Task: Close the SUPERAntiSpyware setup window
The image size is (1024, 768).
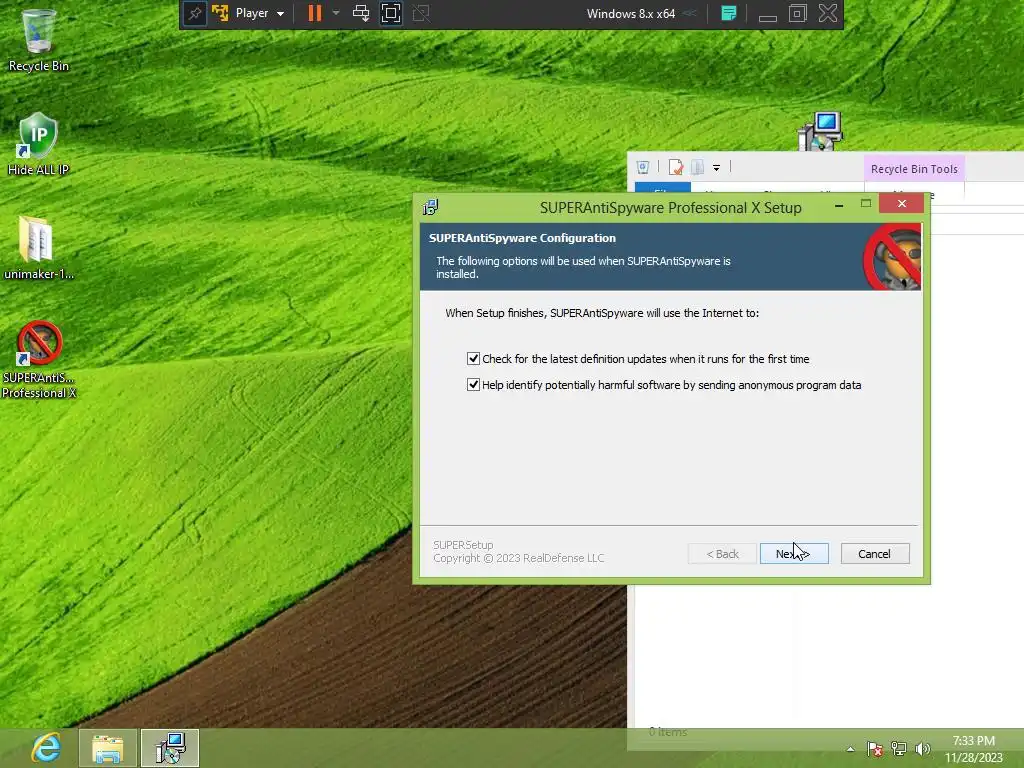Action: [901, 204]
